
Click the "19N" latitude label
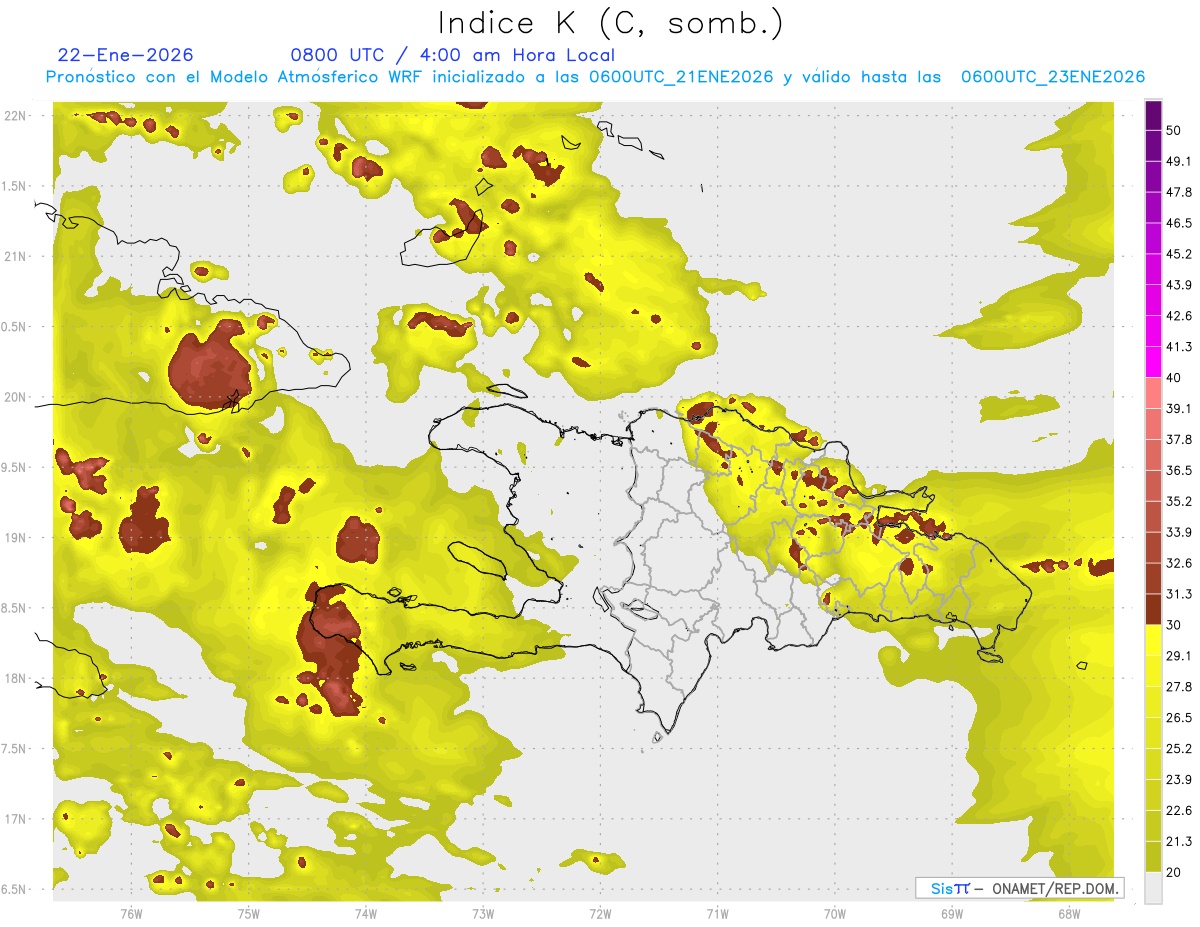(x=15, y=537)
